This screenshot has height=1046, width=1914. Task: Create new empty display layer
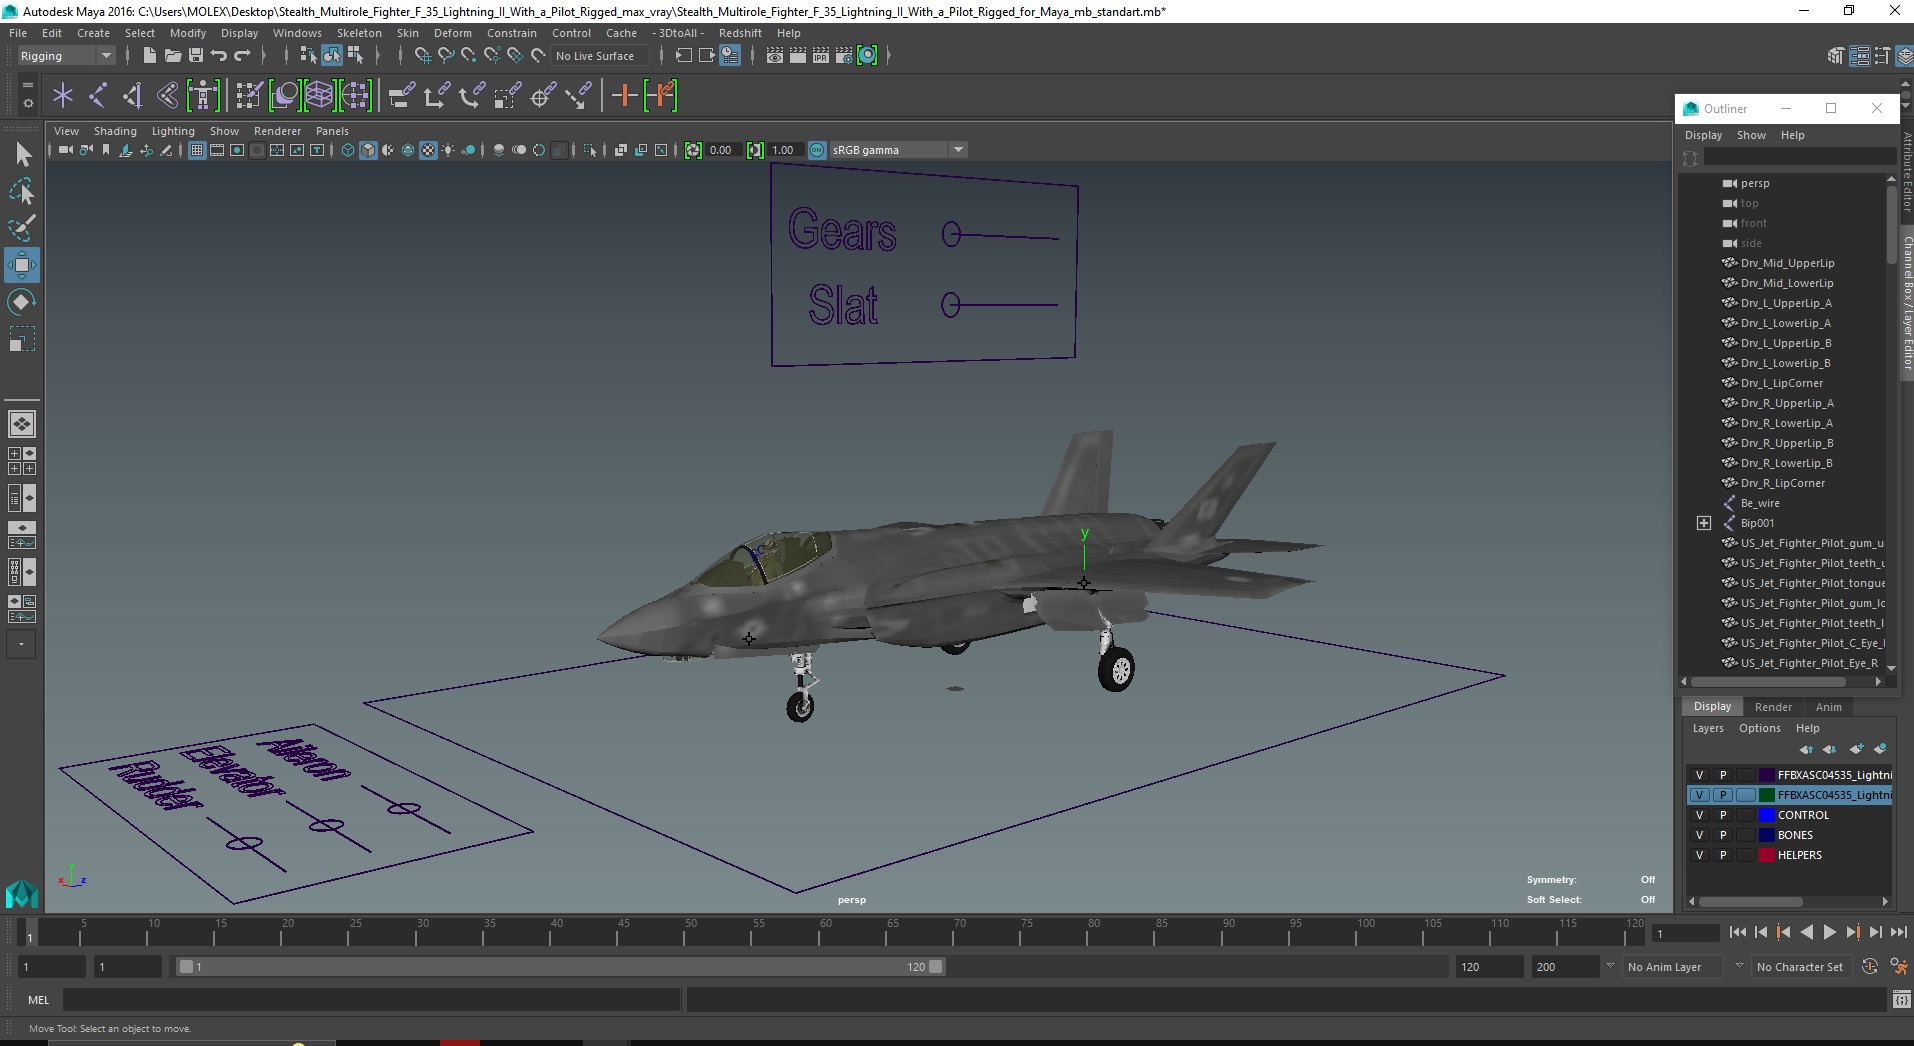click(x=1856, y=749)
